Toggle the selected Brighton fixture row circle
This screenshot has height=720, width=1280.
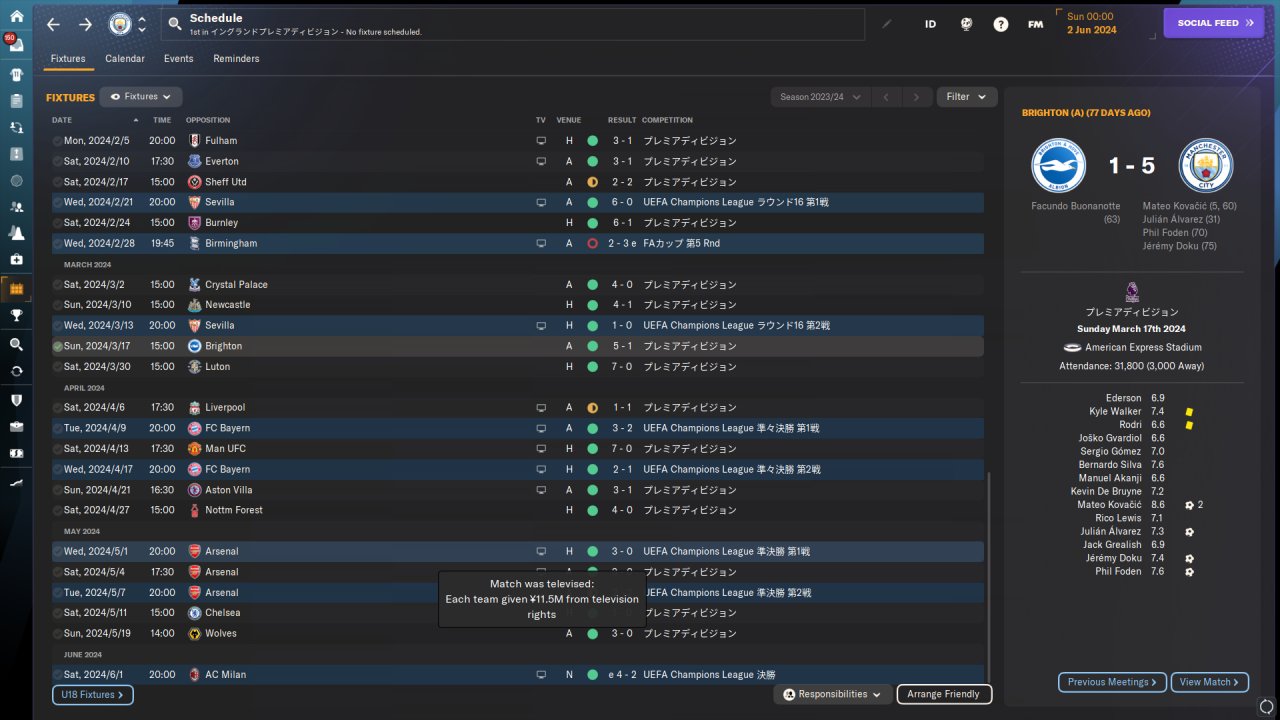pyautogui.click(x=57, y=346)
